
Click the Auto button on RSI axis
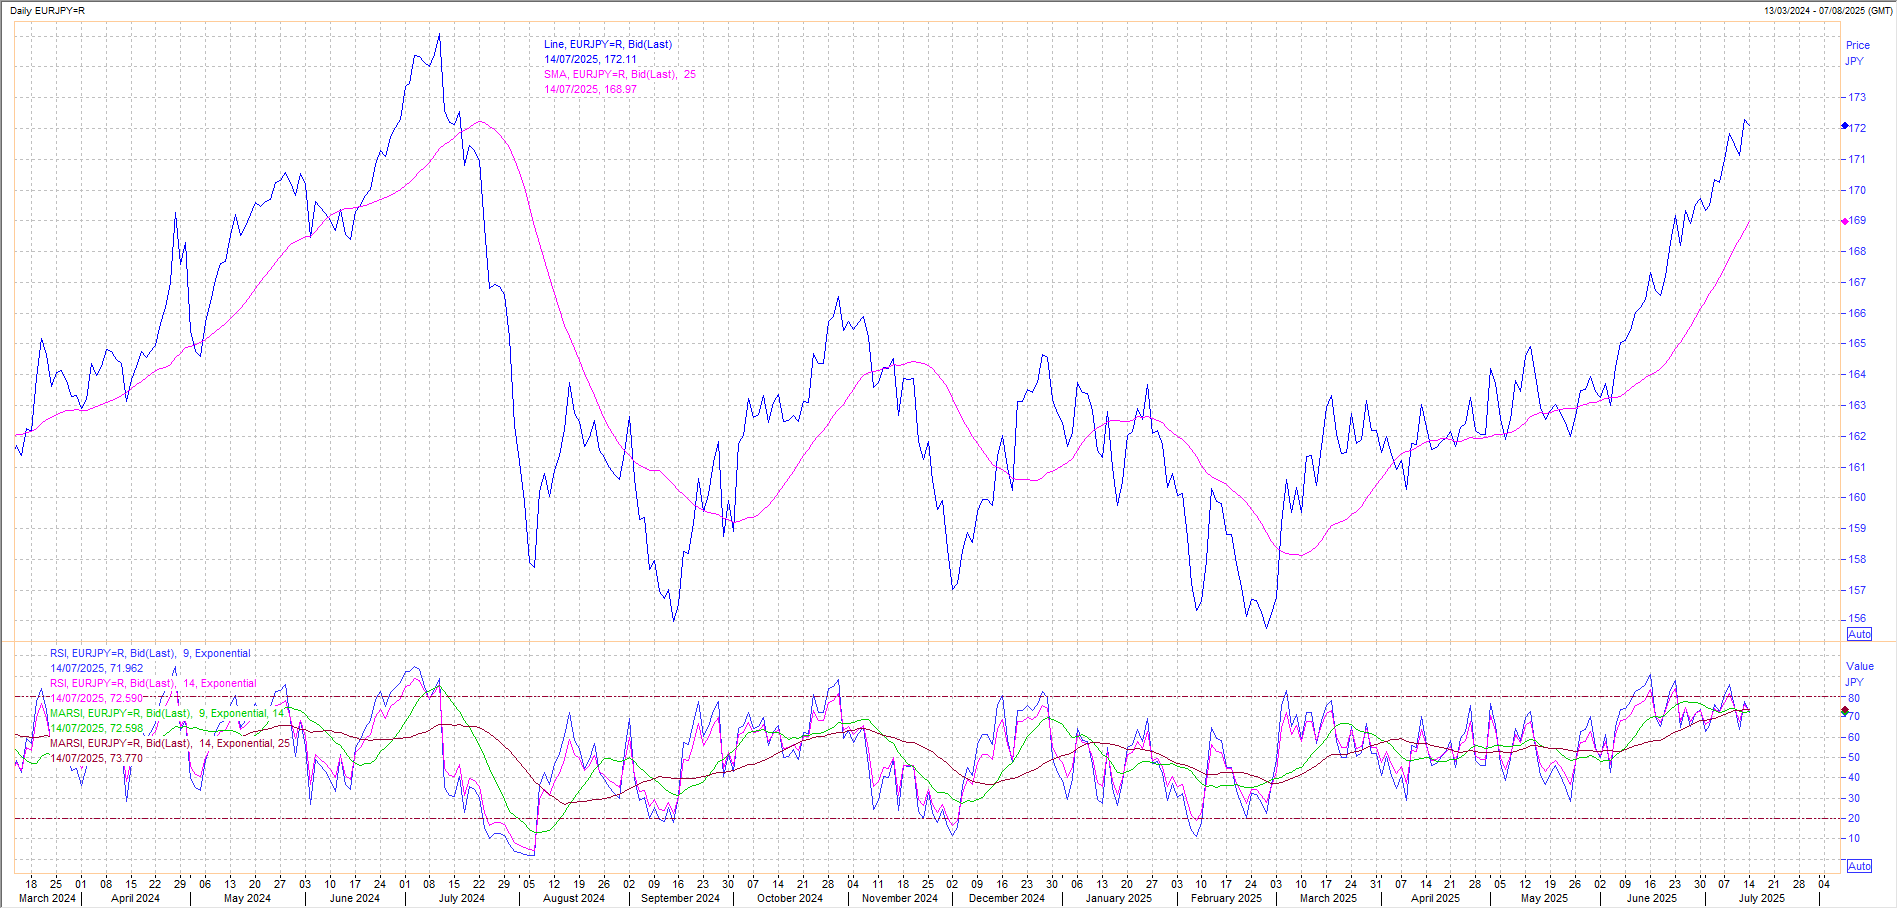coord(1859,866)
